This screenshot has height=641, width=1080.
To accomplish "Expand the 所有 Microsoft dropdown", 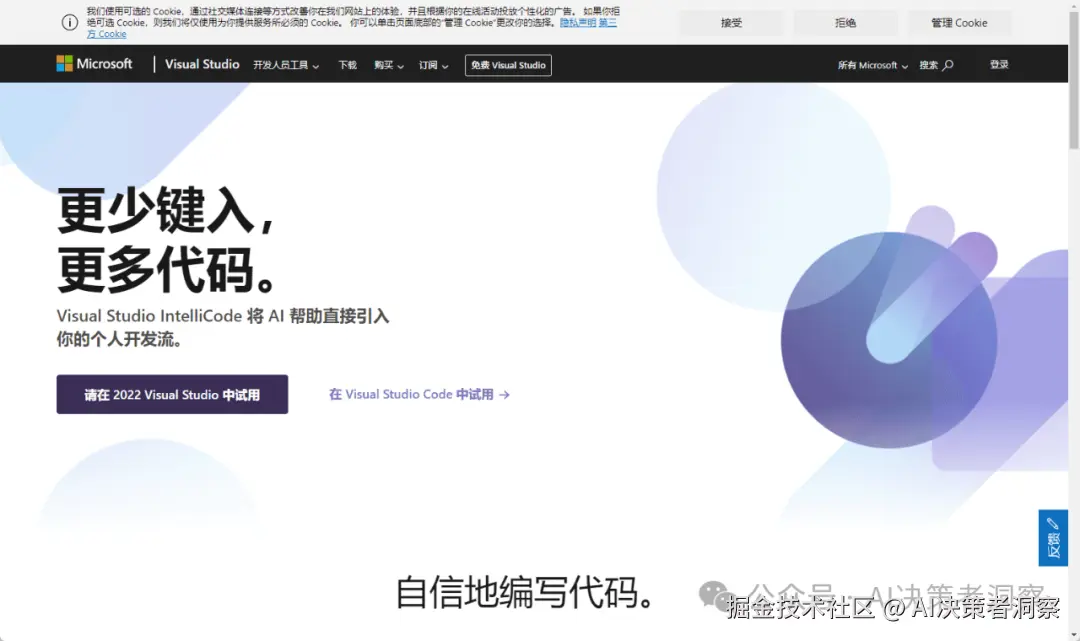I will click(x=868, y=64).
